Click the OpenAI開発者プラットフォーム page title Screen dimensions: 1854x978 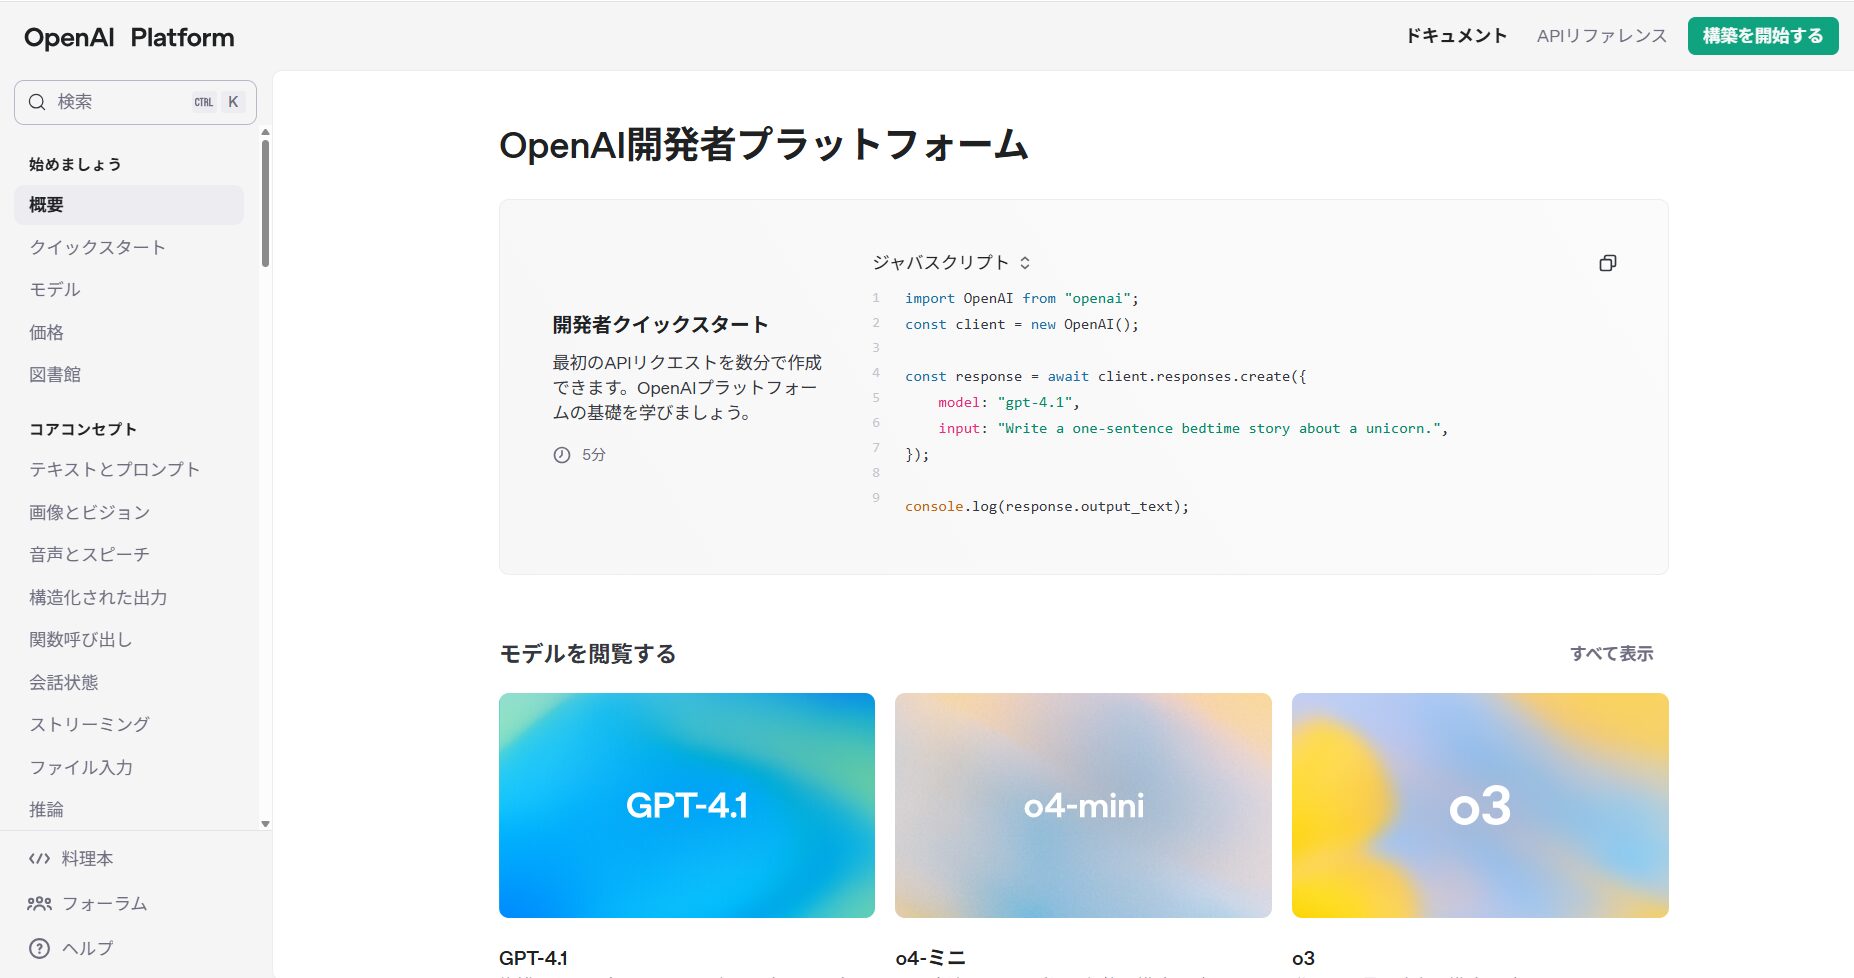click(764, 145)
